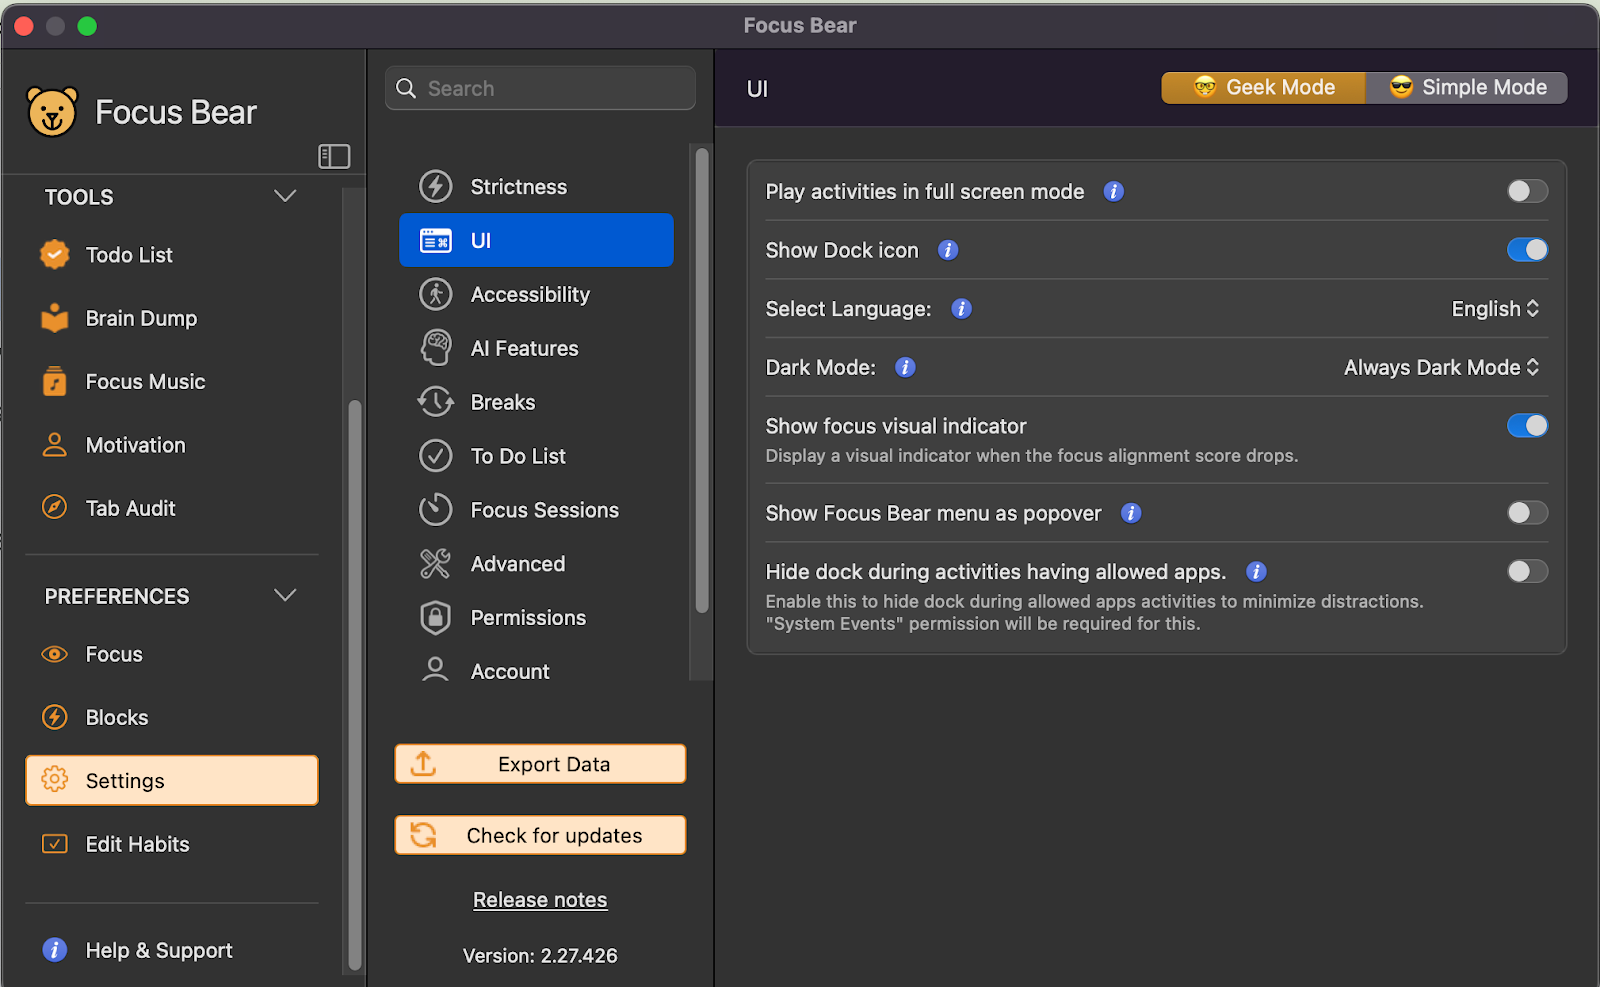This screenshot has width=1600, height=987.
Task: Enable Show Focus Bear menu as popover
Action: 1527,513
